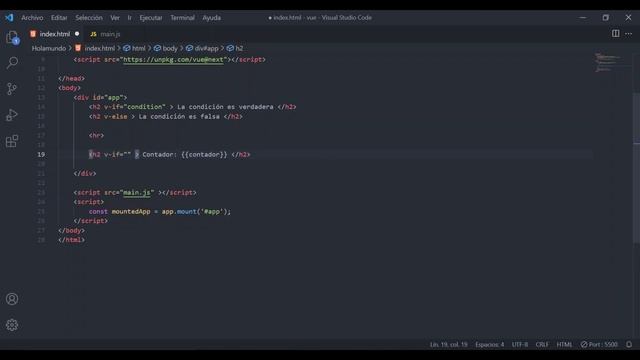Click the closing html tag
Image resolution: width=640 pixels, height=360 pixels.
click(x=71, y=240)
